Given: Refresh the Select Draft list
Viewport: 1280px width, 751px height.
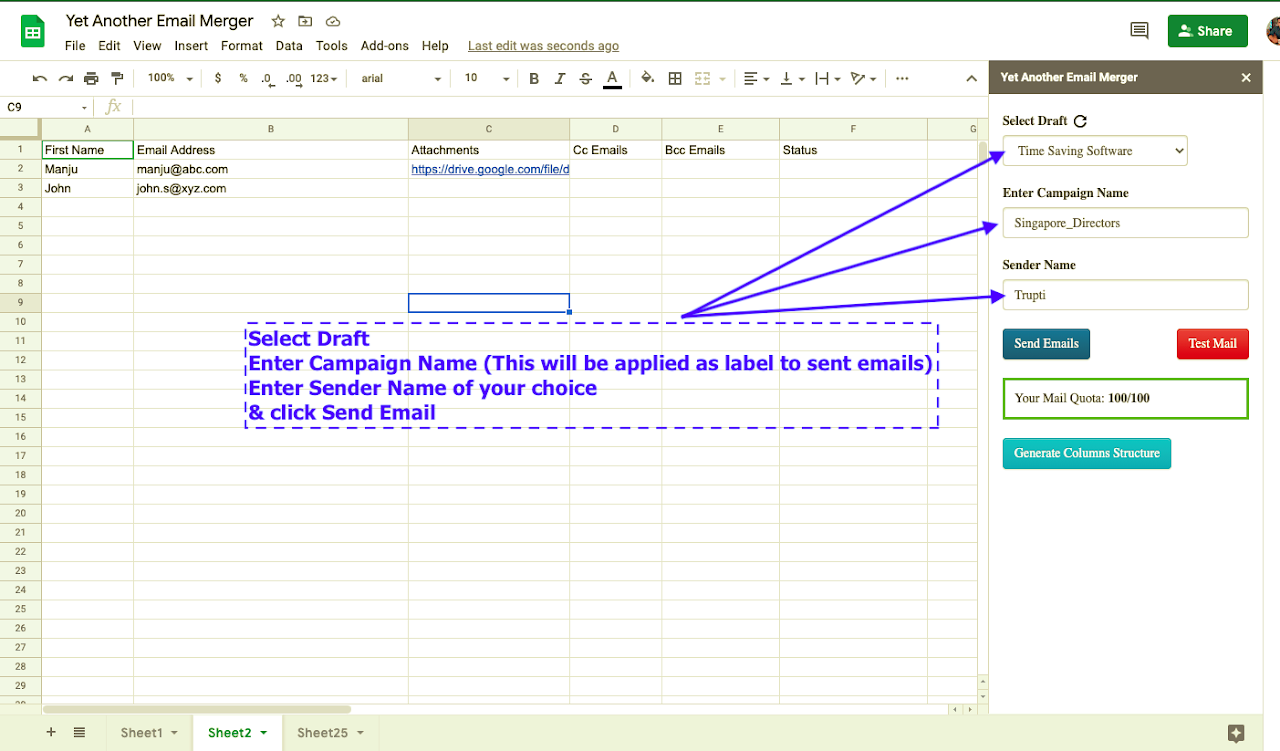Looking at the screenshot, I should point(1080,121).
